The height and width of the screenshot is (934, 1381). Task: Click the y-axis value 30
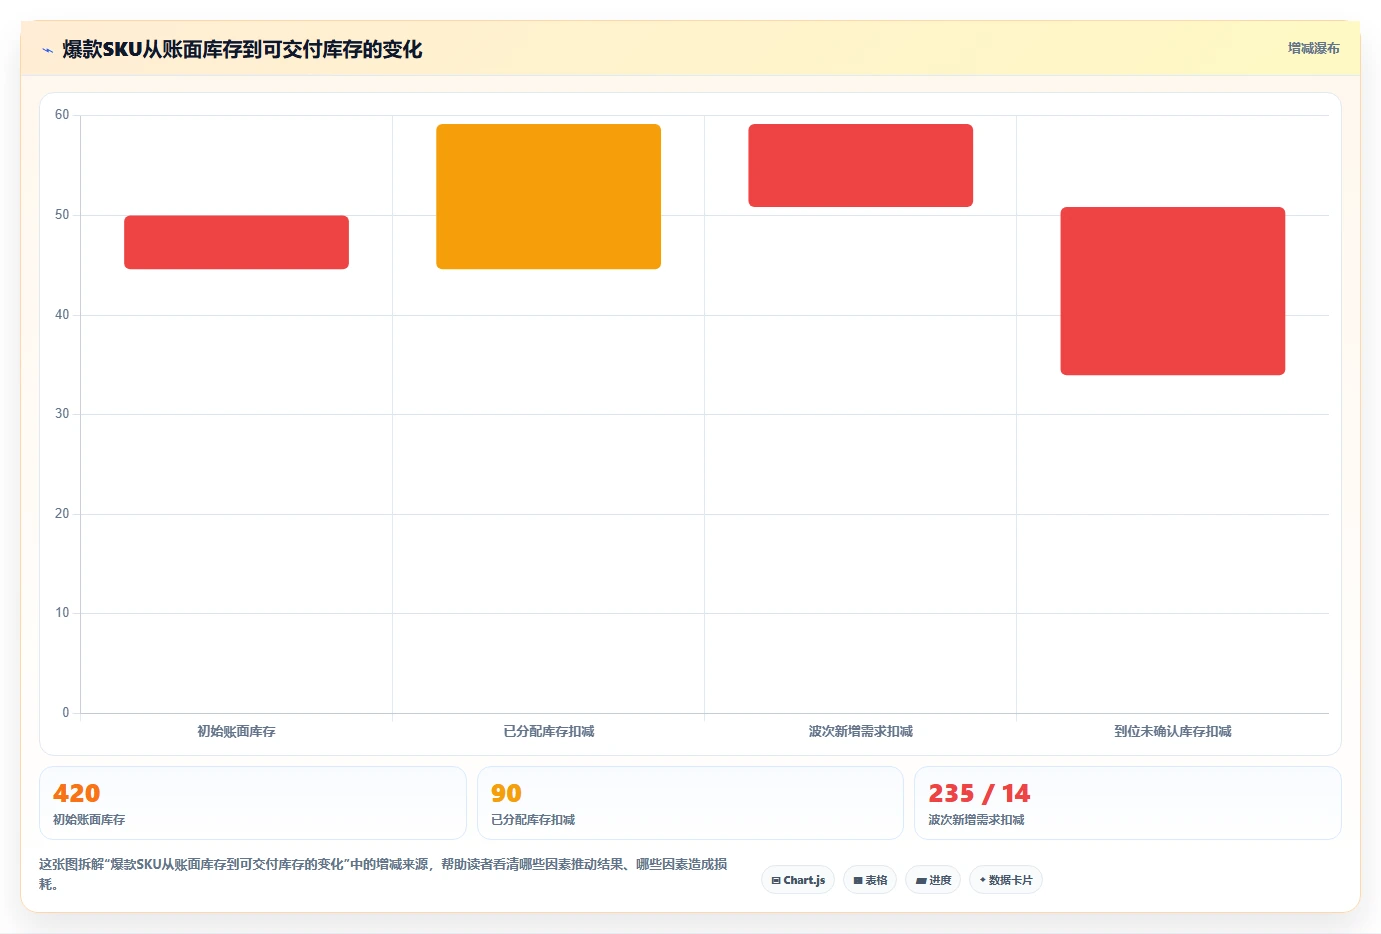(62, 414)
